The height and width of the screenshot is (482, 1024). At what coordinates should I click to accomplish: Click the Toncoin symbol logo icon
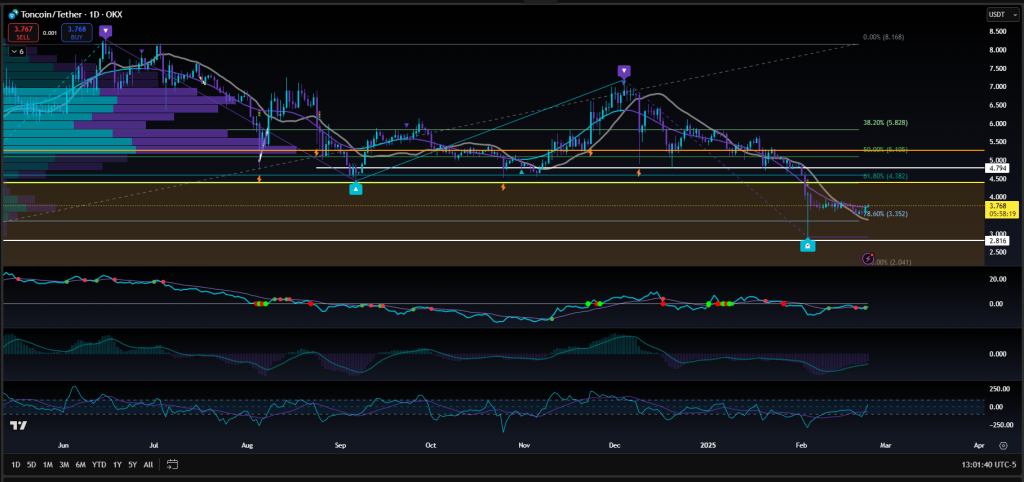pos(13,14)
